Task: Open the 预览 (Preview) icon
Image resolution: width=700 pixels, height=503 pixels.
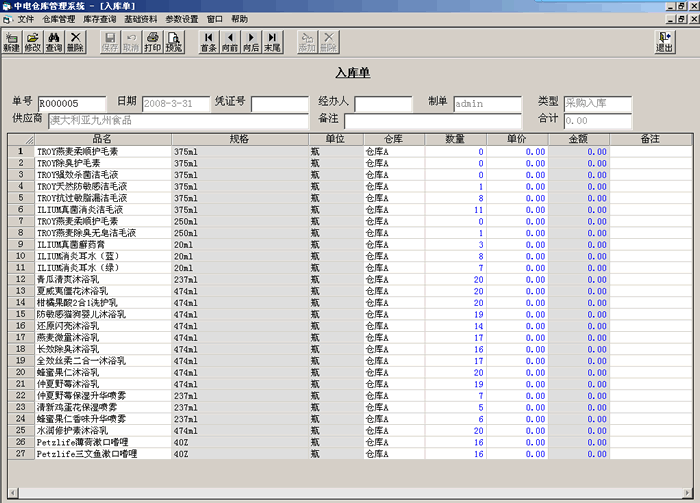Action: (x=174, y=42)
